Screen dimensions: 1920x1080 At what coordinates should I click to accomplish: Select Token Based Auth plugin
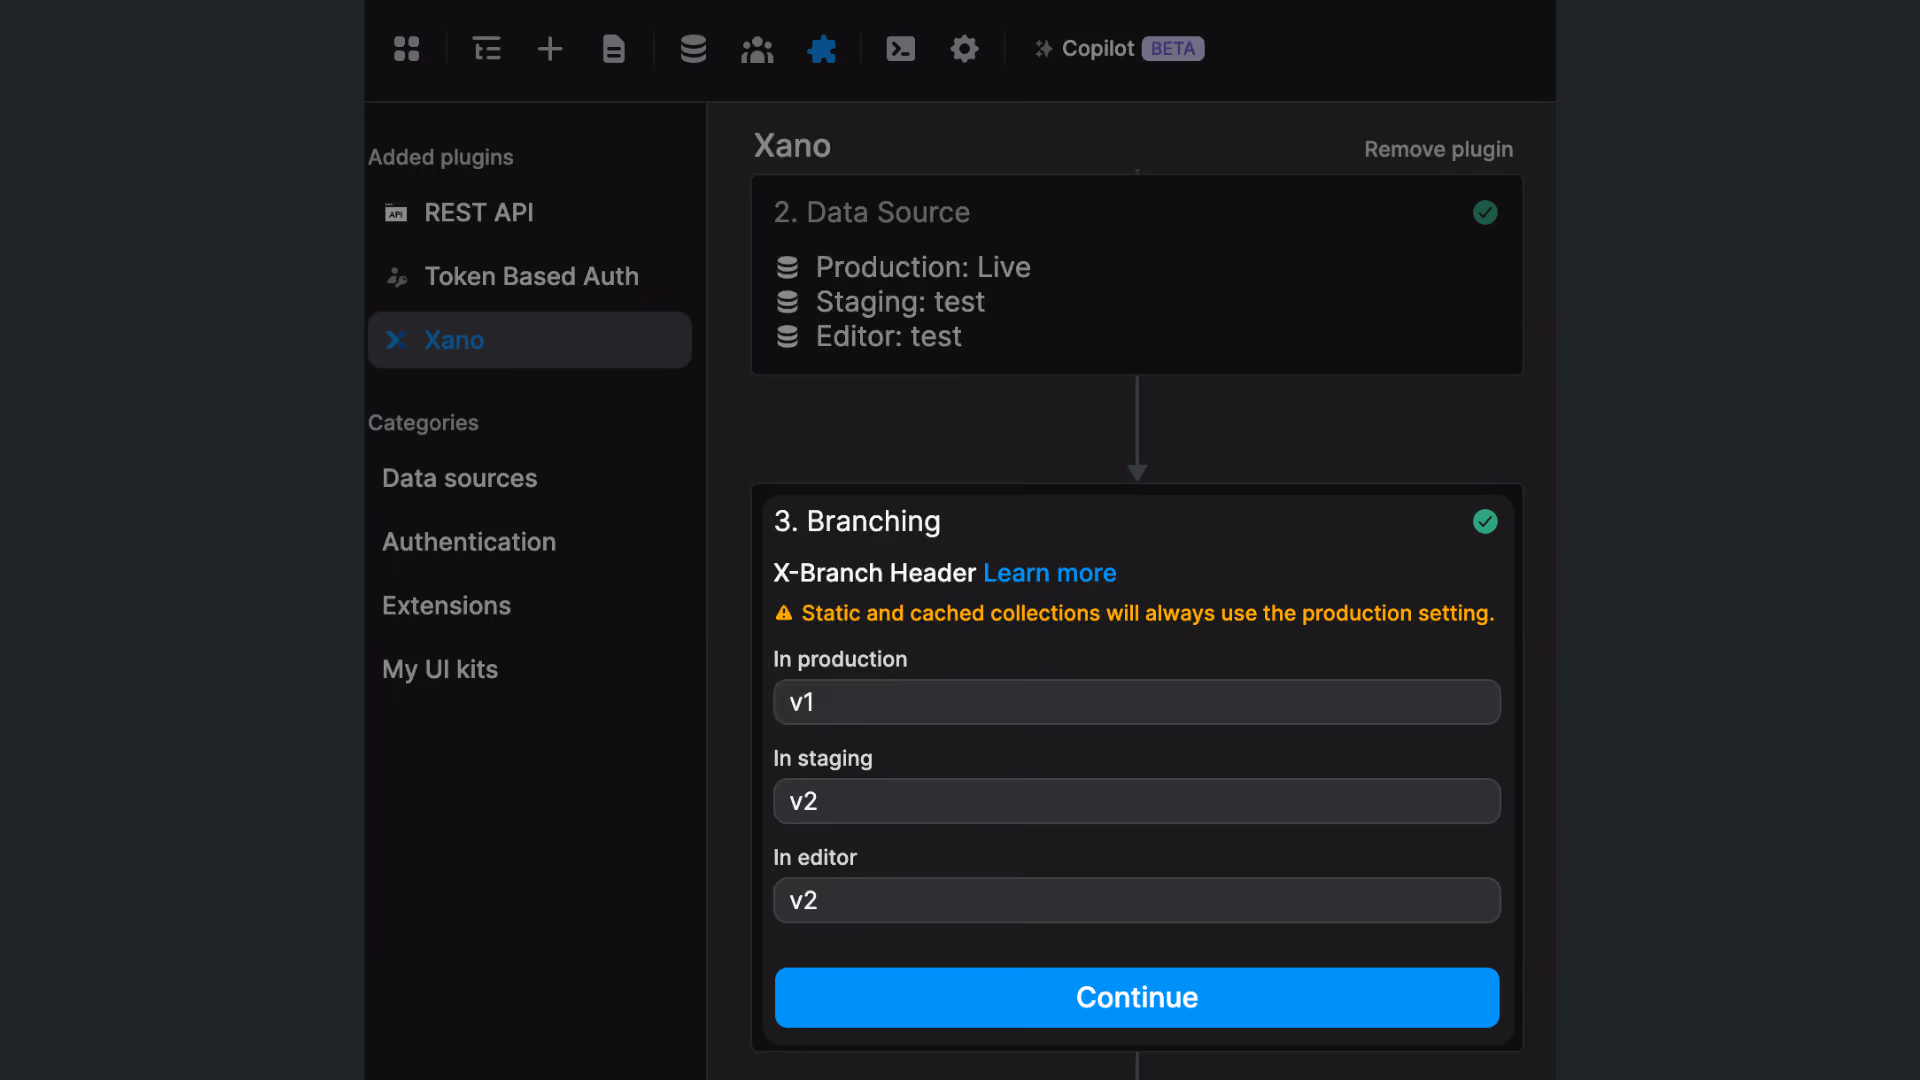530,276
